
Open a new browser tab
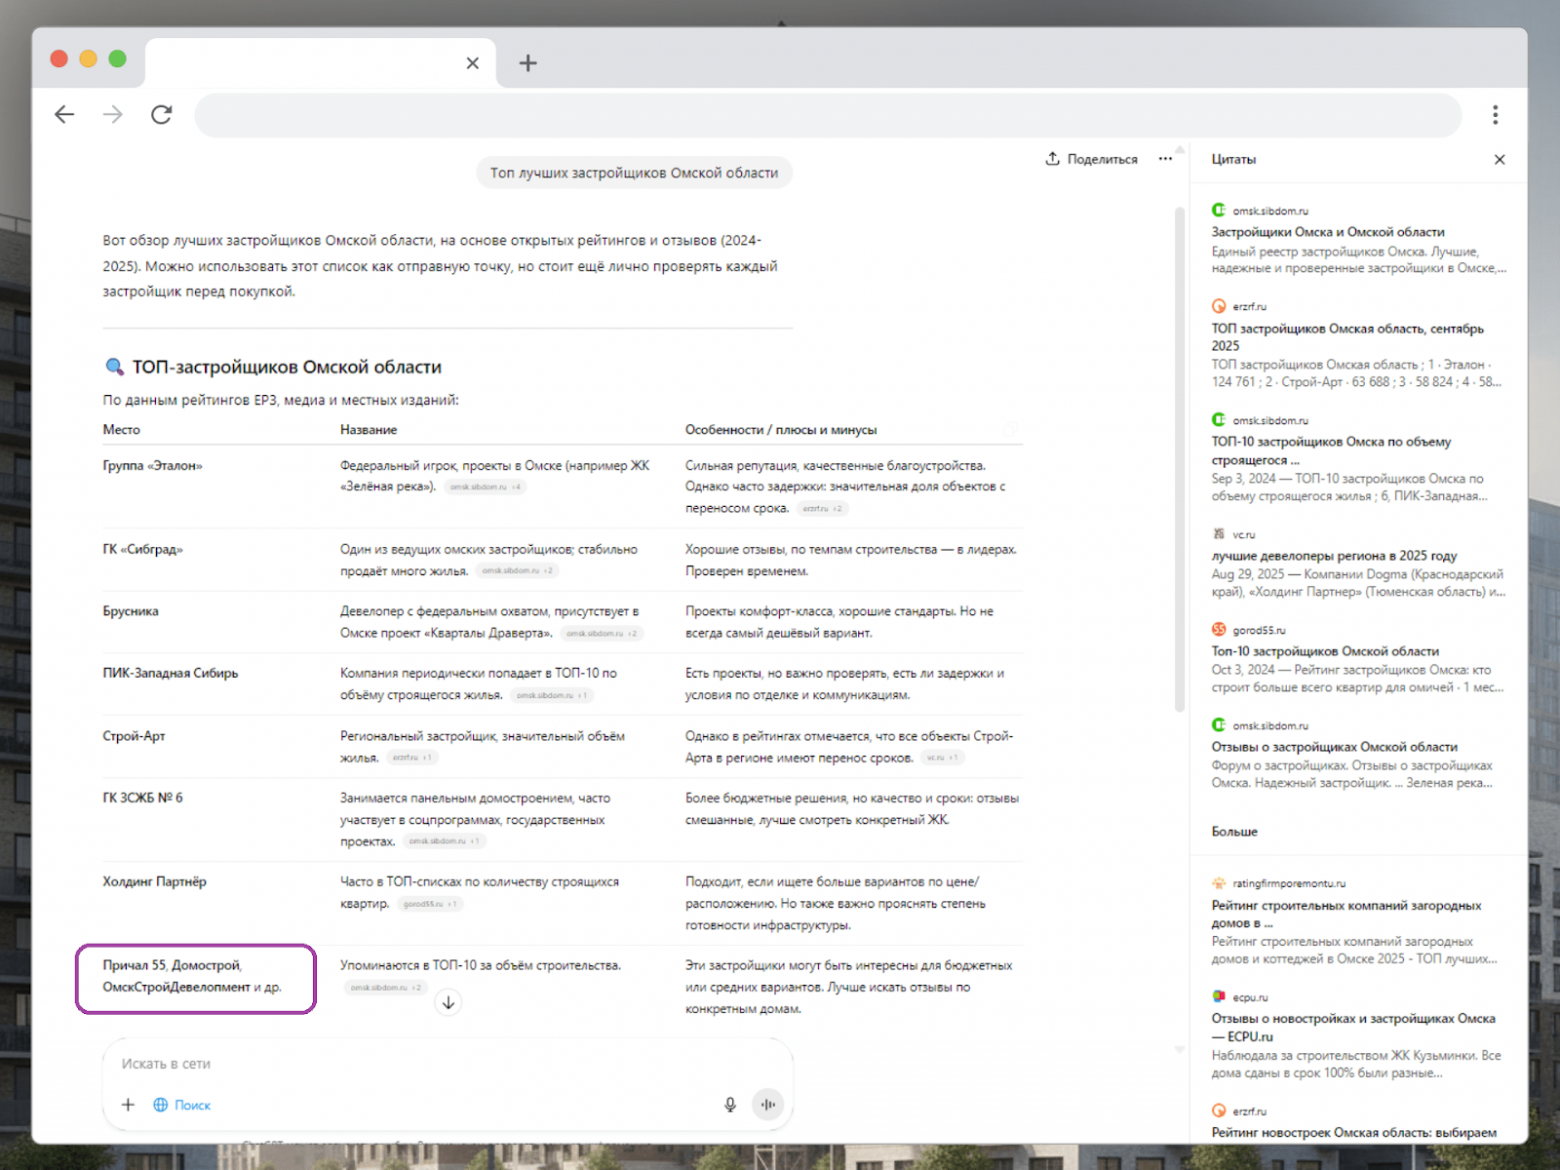click(x=528, y=63)
